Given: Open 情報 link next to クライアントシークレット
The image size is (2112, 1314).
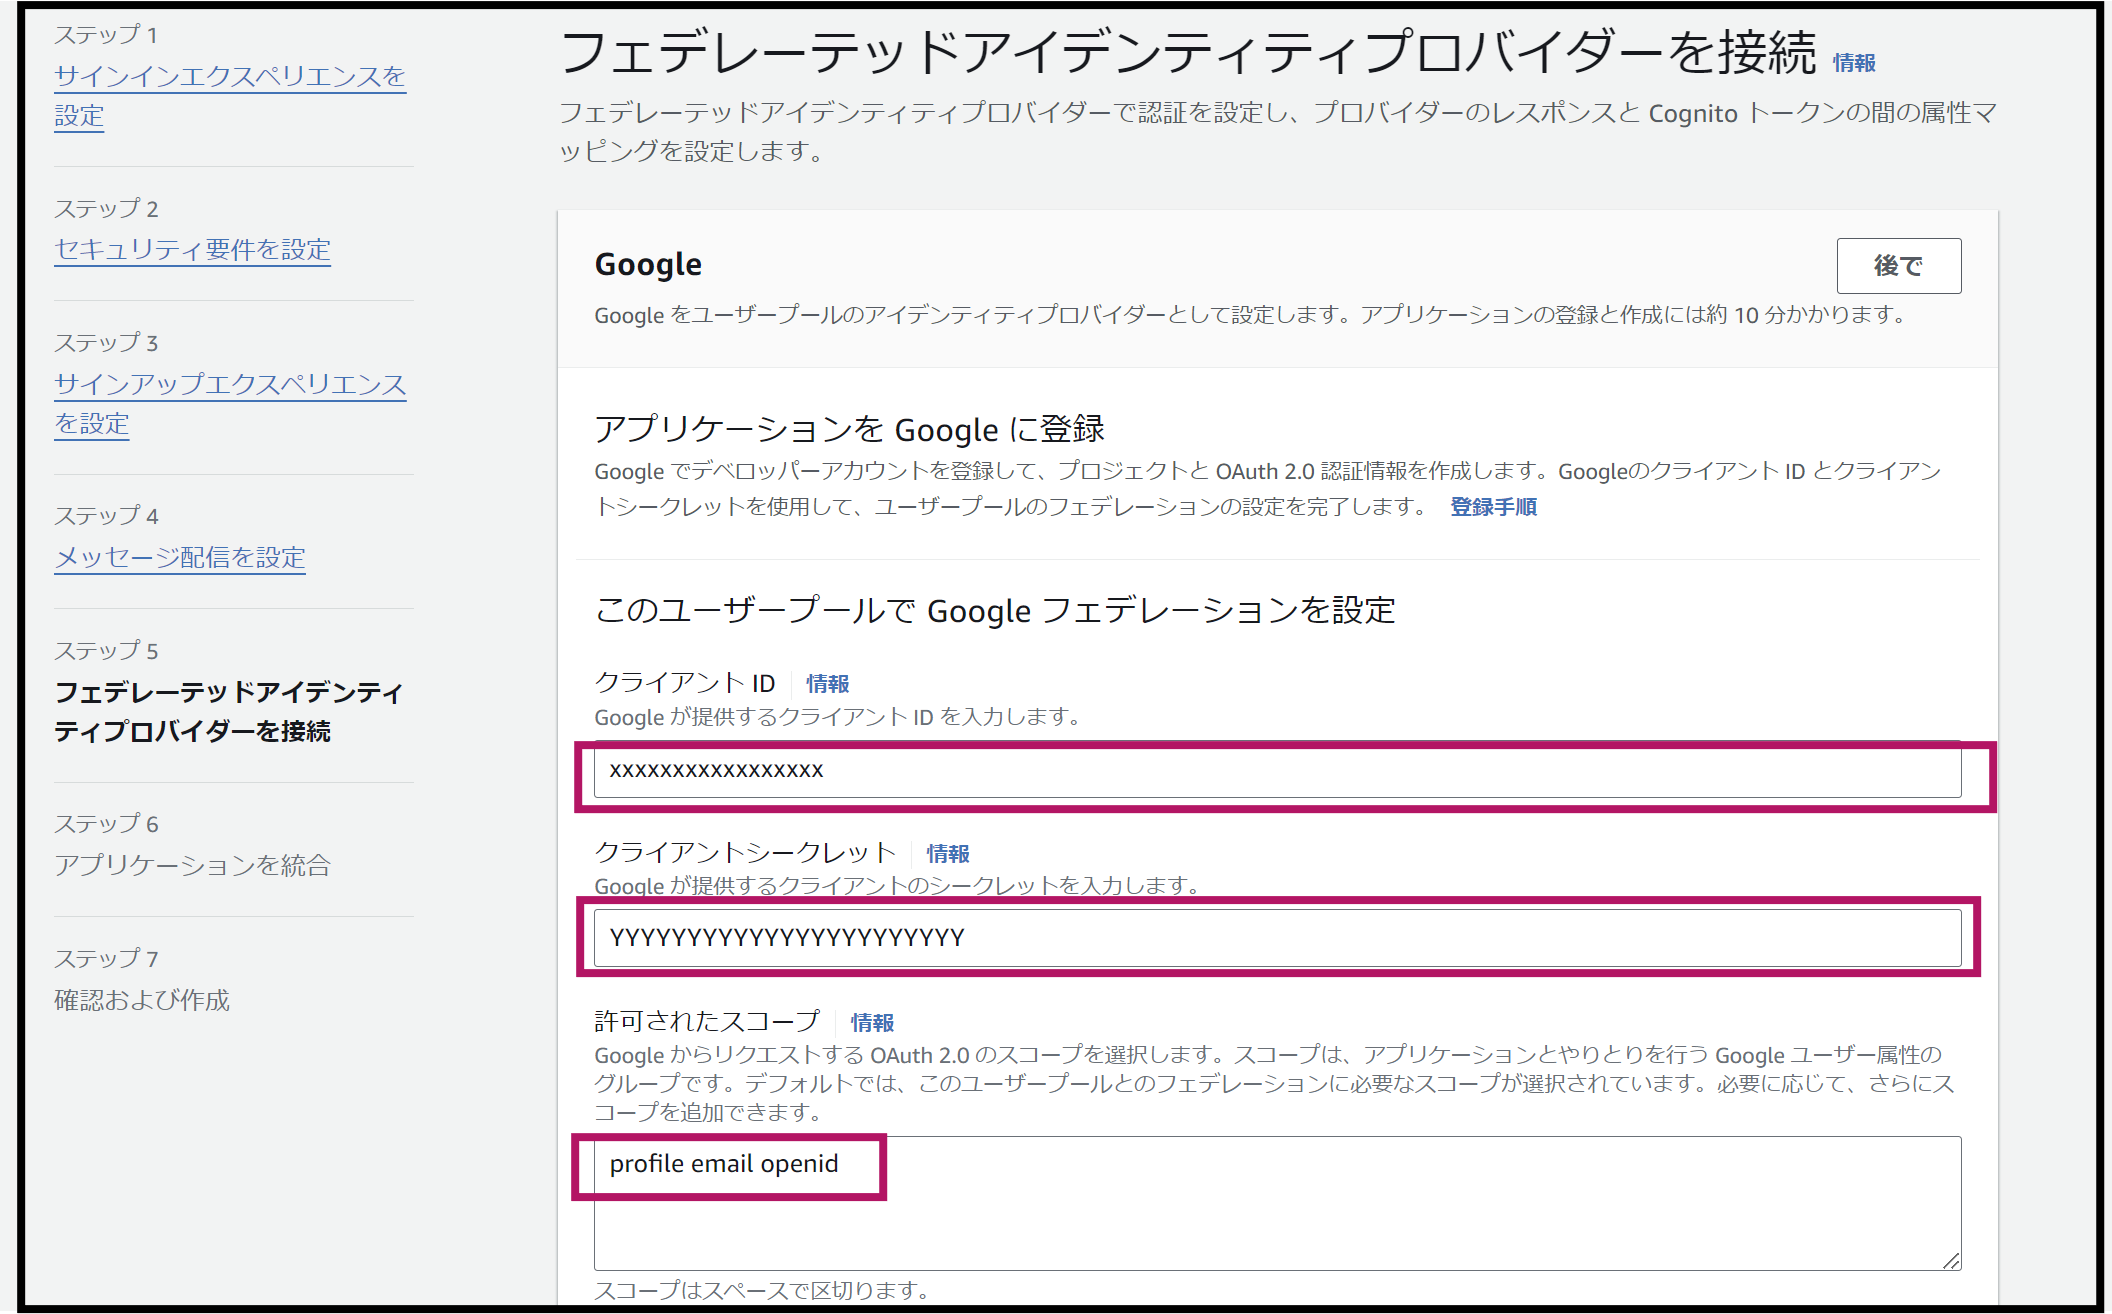Looking at the screenshot, I should tap(948, 854).
